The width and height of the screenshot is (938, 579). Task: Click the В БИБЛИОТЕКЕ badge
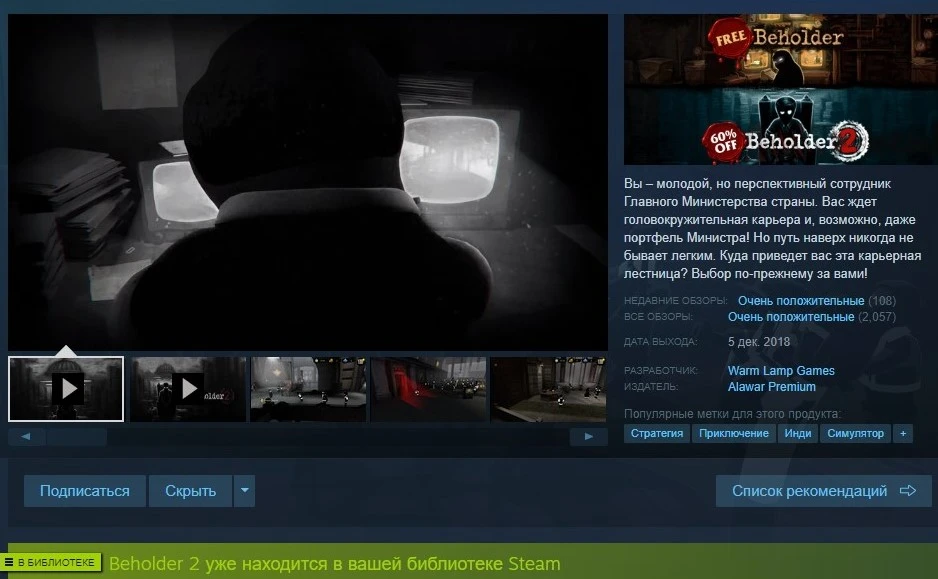coord(51,562)
